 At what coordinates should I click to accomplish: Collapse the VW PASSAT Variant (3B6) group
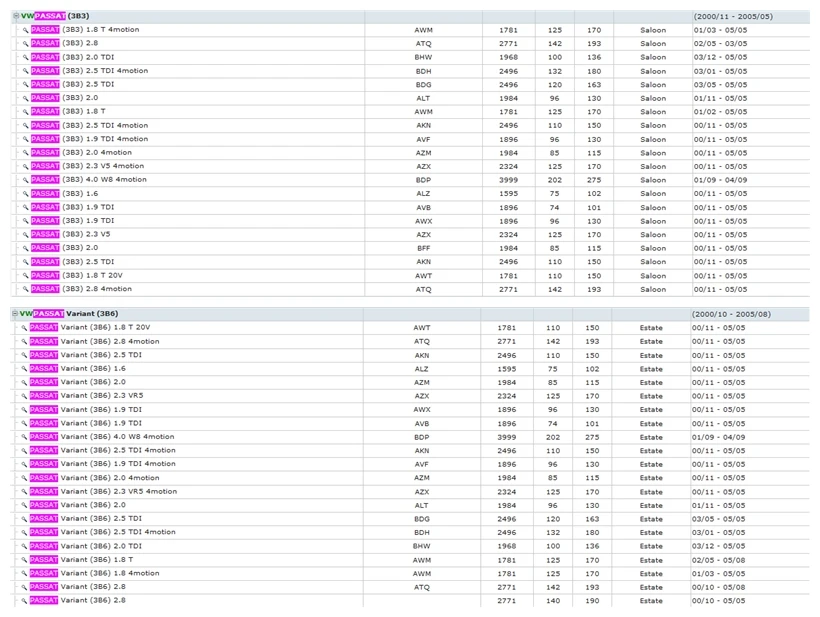point(15,314)
